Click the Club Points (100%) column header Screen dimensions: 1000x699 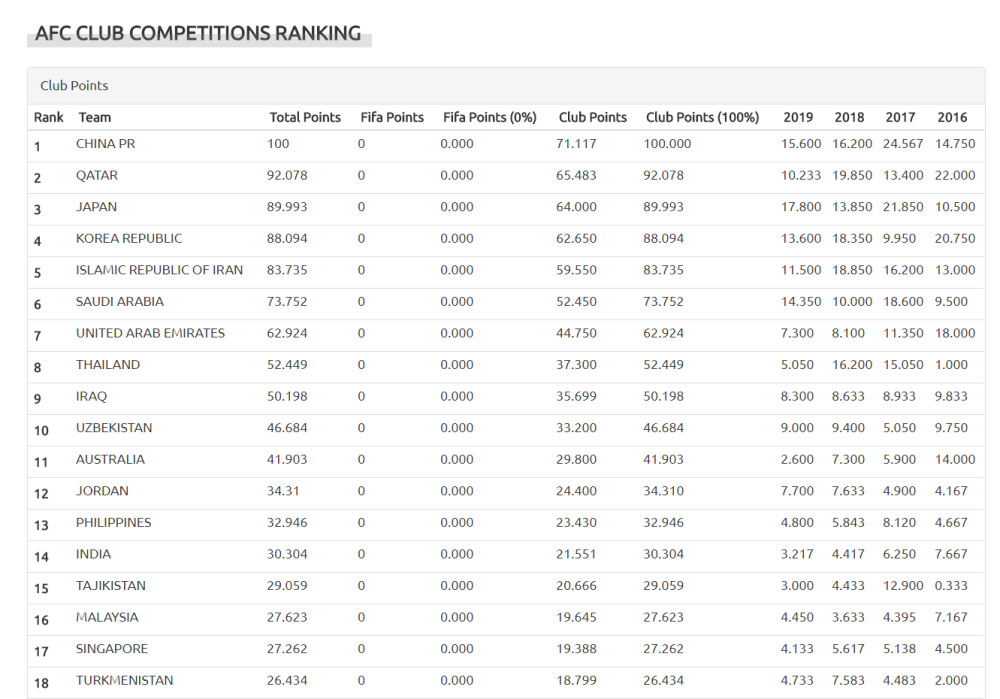702,117
